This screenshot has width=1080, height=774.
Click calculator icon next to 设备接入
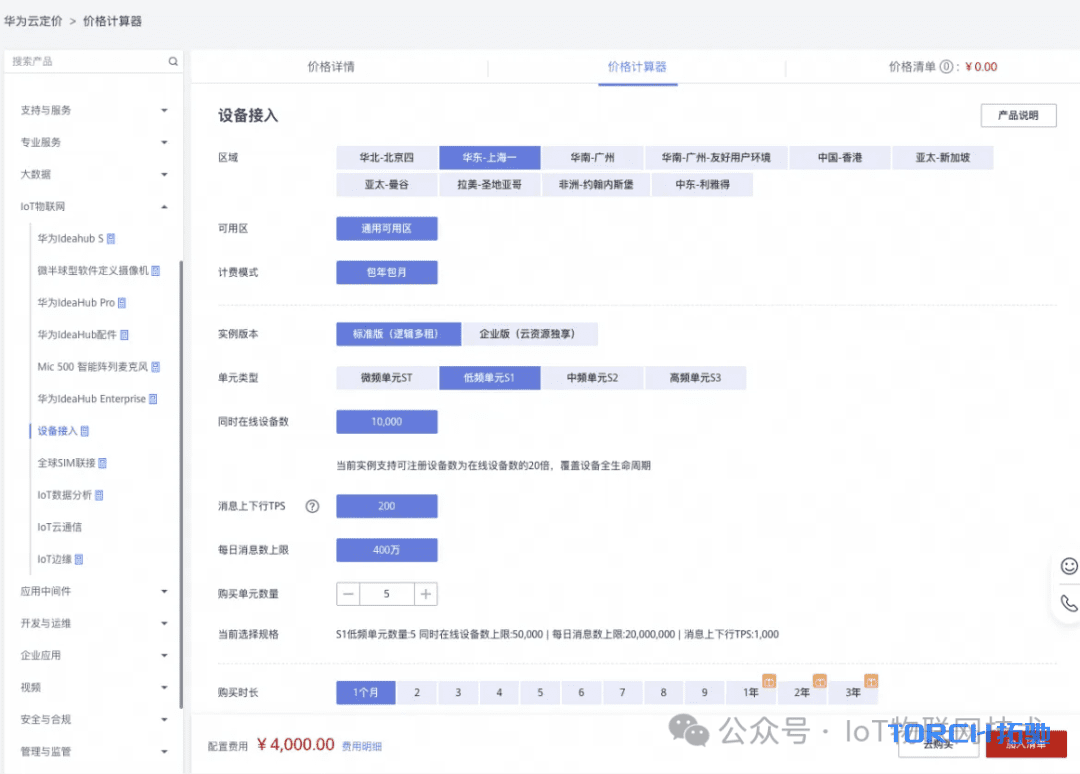[x=85, y=431]
